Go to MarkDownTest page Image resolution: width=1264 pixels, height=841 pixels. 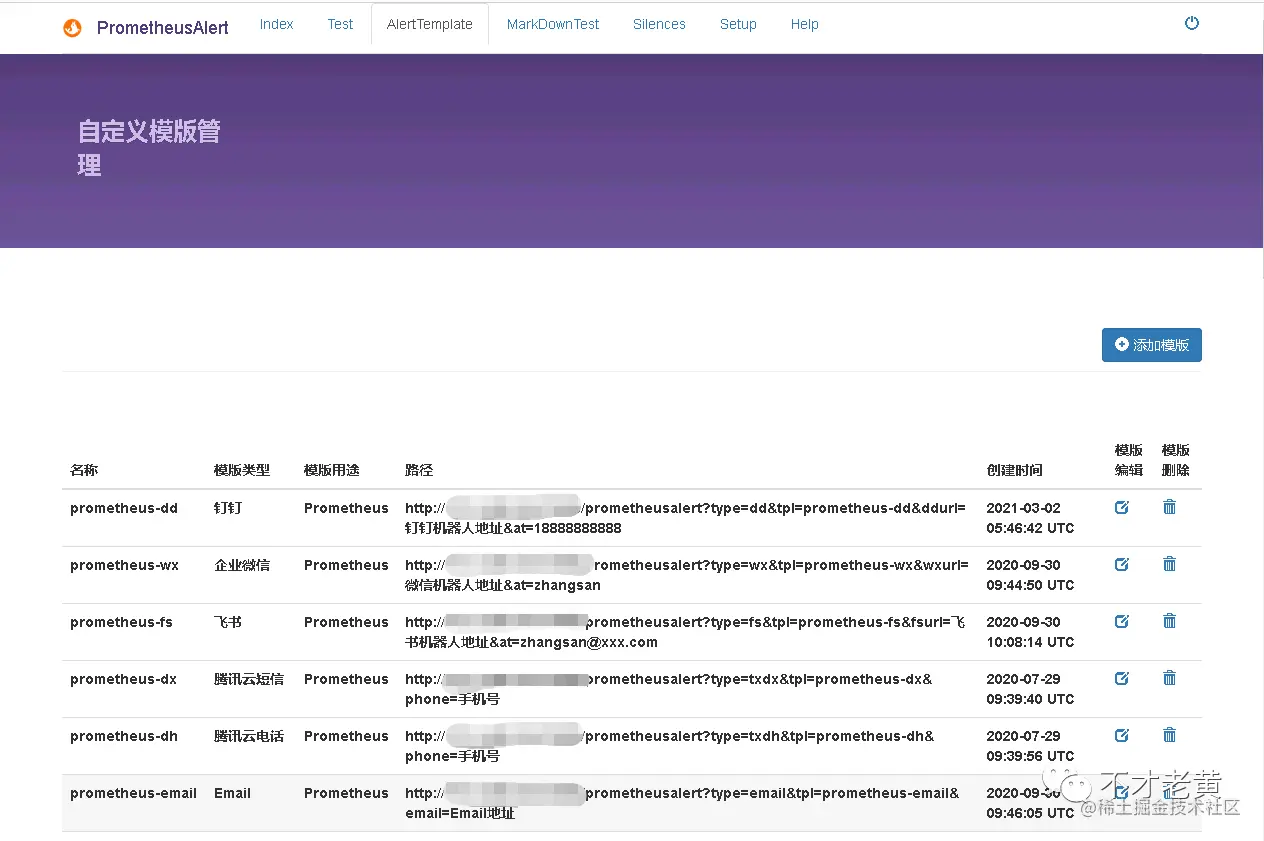(553, 24)
